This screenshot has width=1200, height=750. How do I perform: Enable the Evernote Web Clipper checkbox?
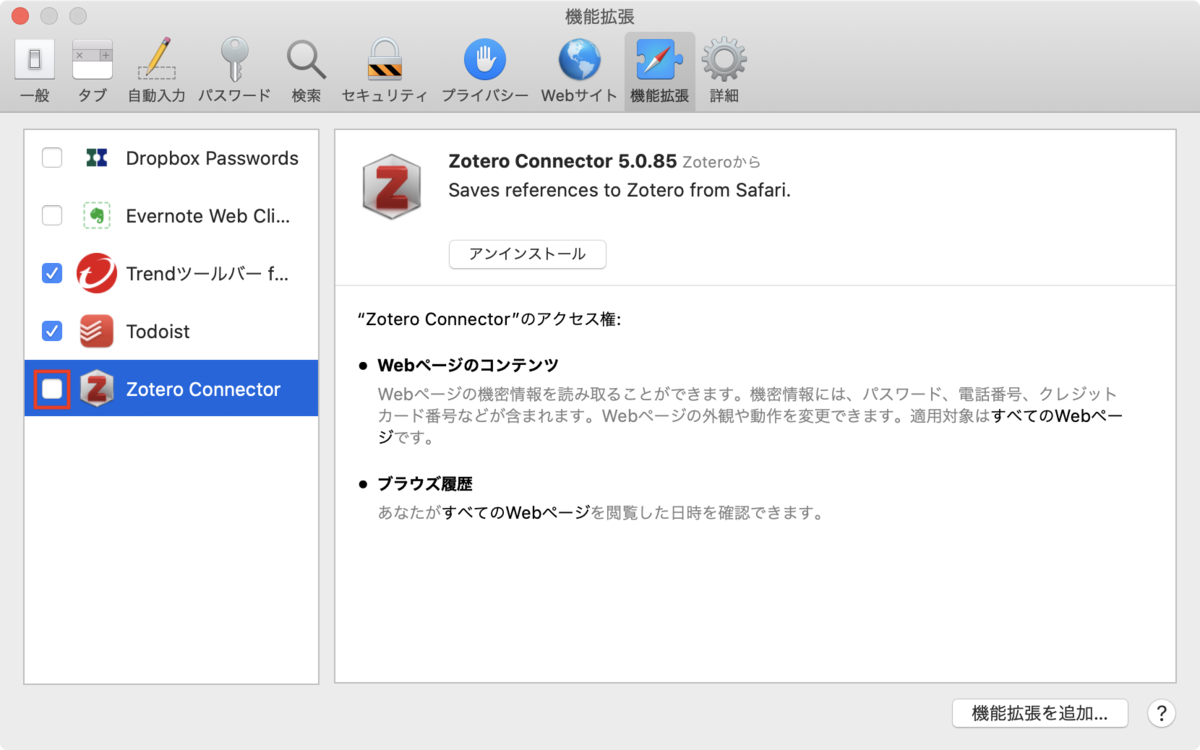pos(52,216)
